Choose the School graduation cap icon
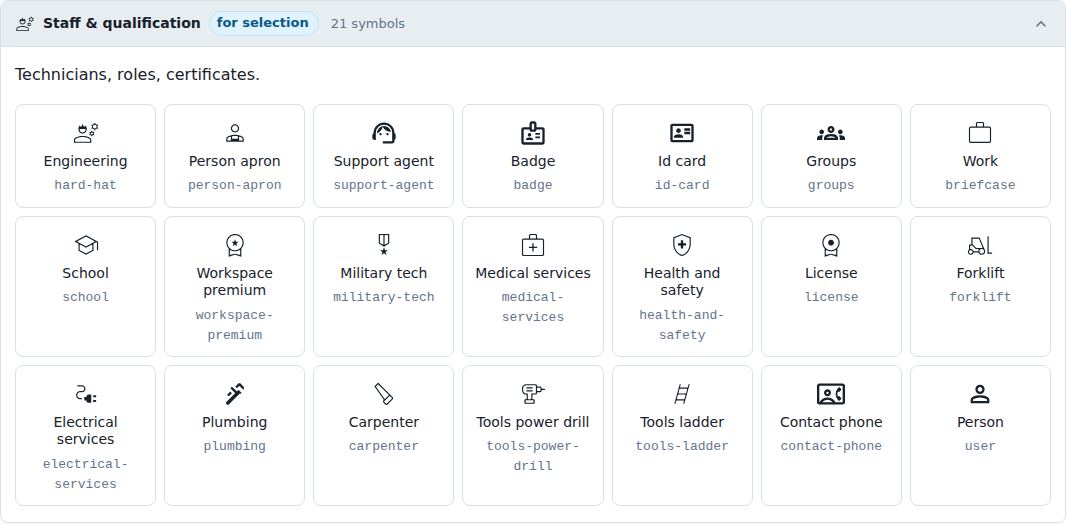This screenshot has height=524, width=1066. point(86,245)
